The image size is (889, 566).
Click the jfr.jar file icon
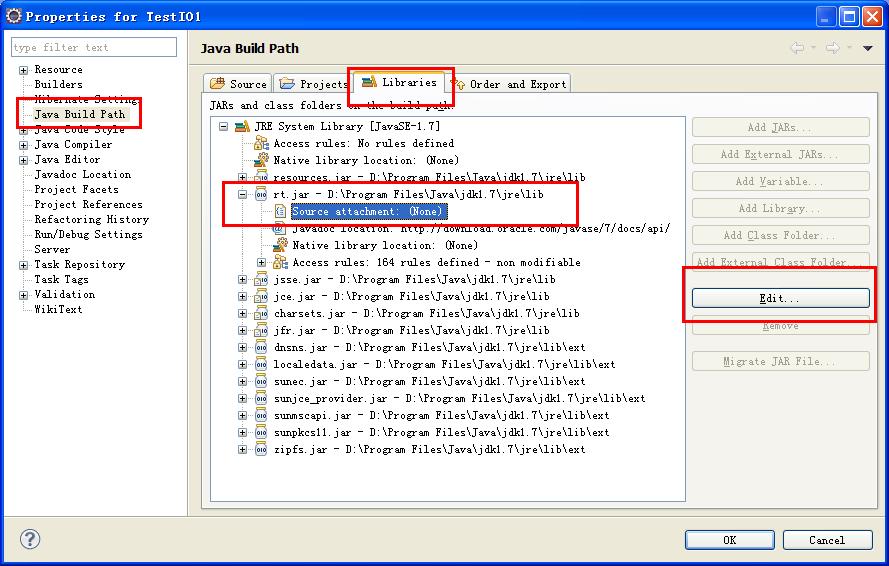(x=261, y=330)
